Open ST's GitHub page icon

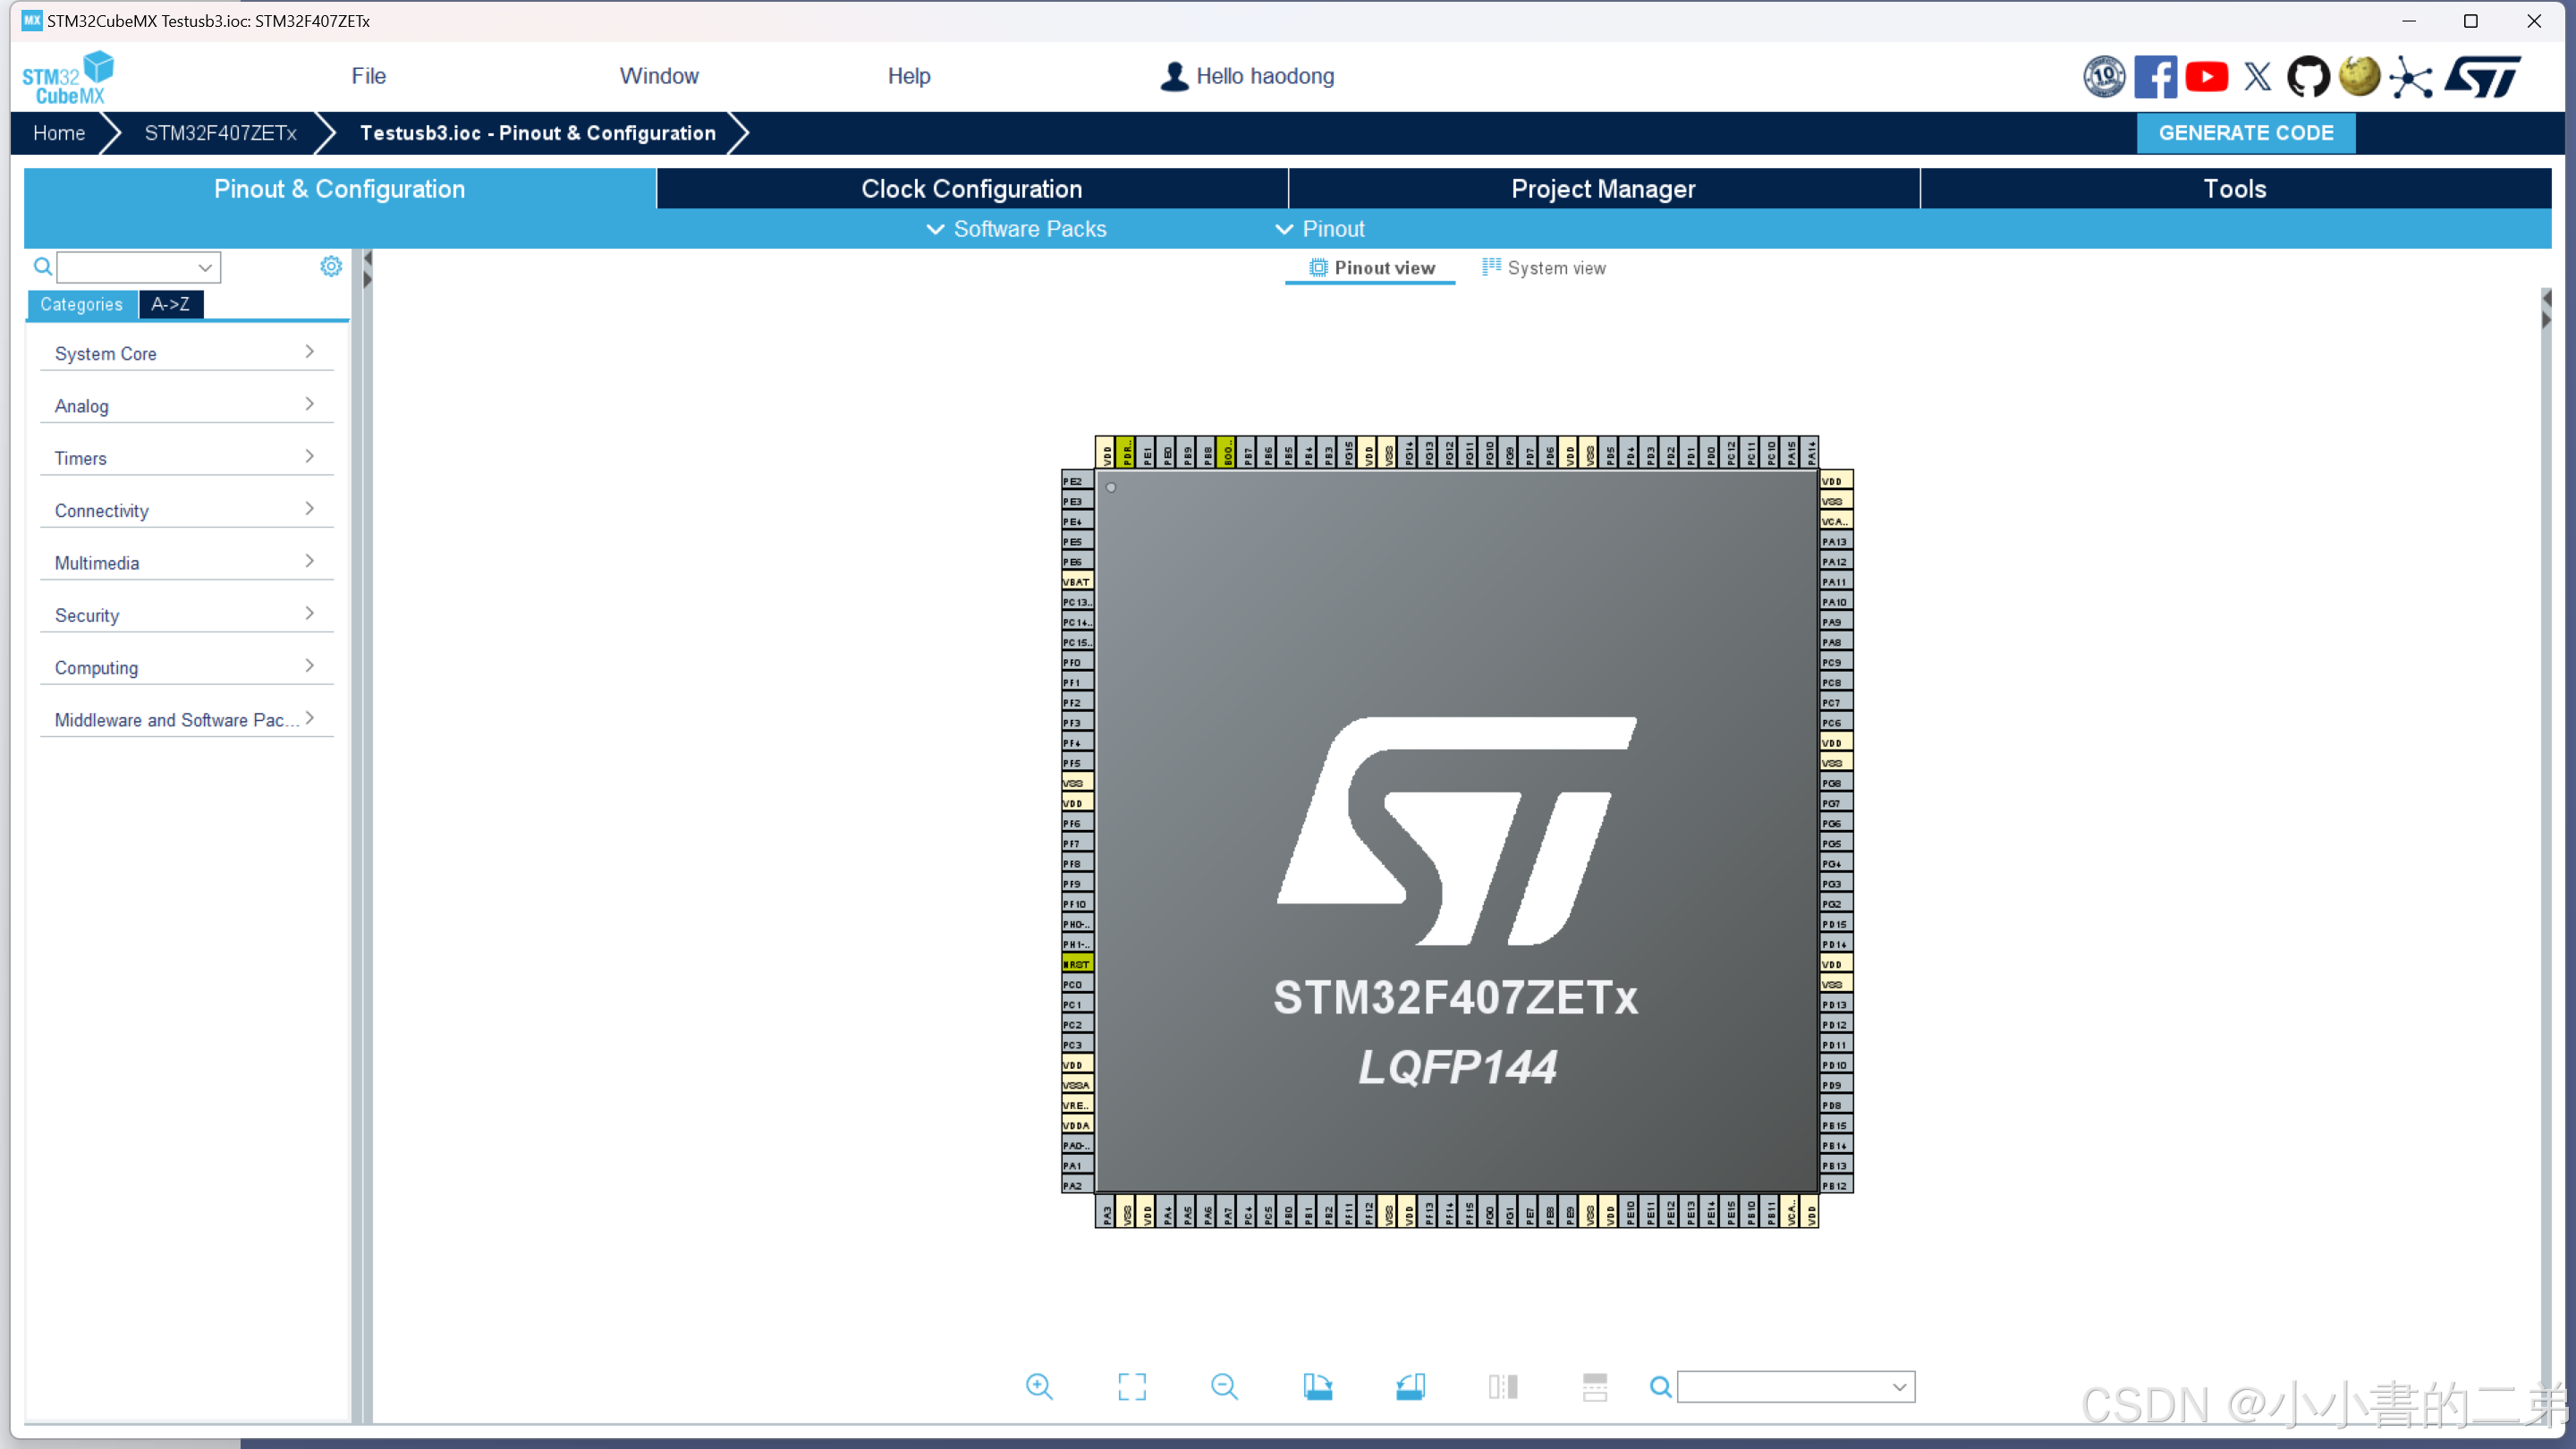(2309, 76)
